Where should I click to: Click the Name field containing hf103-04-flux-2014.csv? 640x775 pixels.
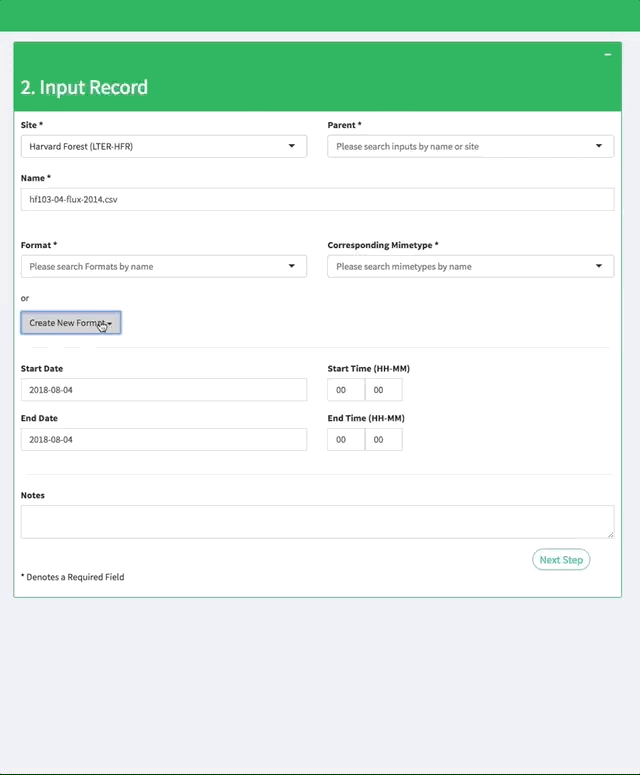(x=317, y=199)
